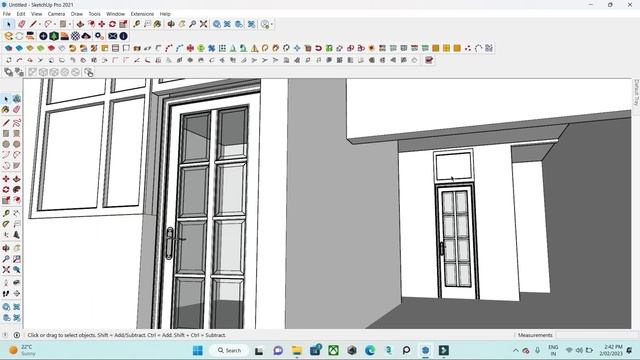Image resolution: width=640 pixels, height=360 pixels.
Task: Click the red extension icon at end of fourth toolbar row
Action: click(x=429, y=60)
